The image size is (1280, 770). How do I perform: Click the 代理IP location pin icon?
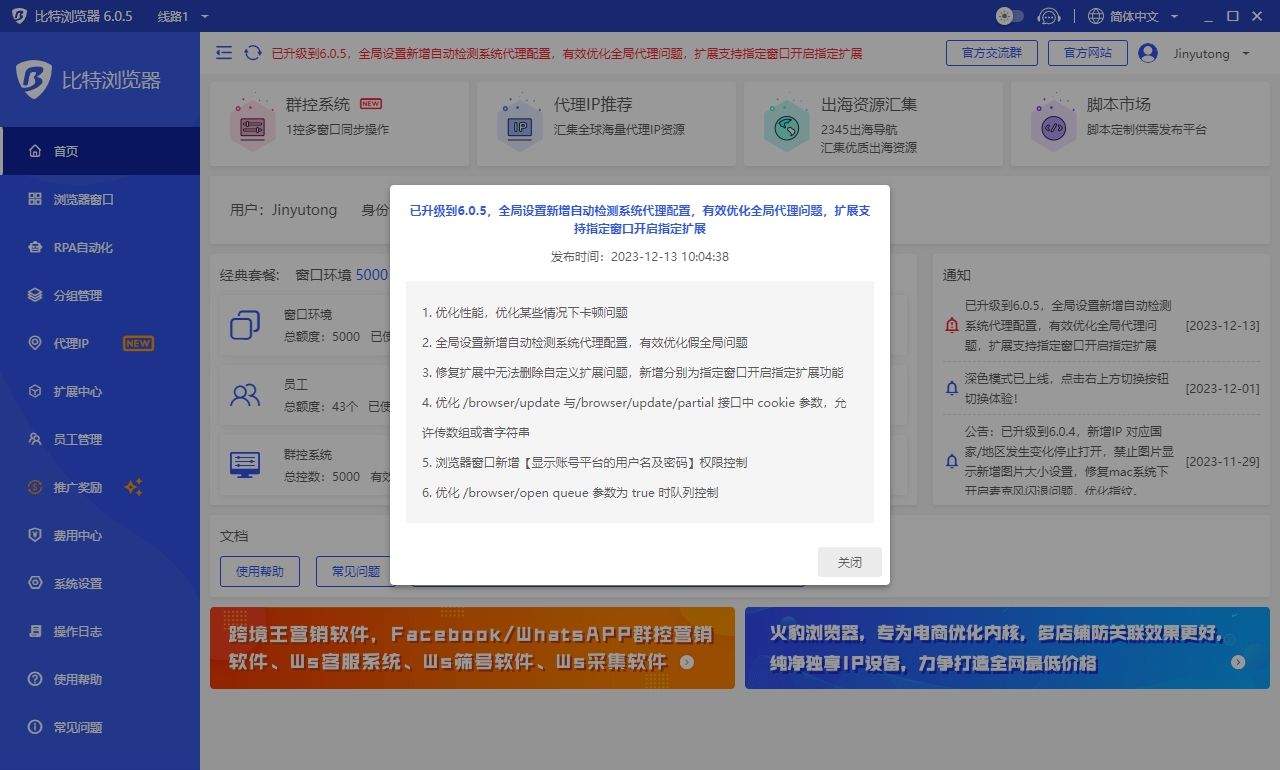point(35,343)
